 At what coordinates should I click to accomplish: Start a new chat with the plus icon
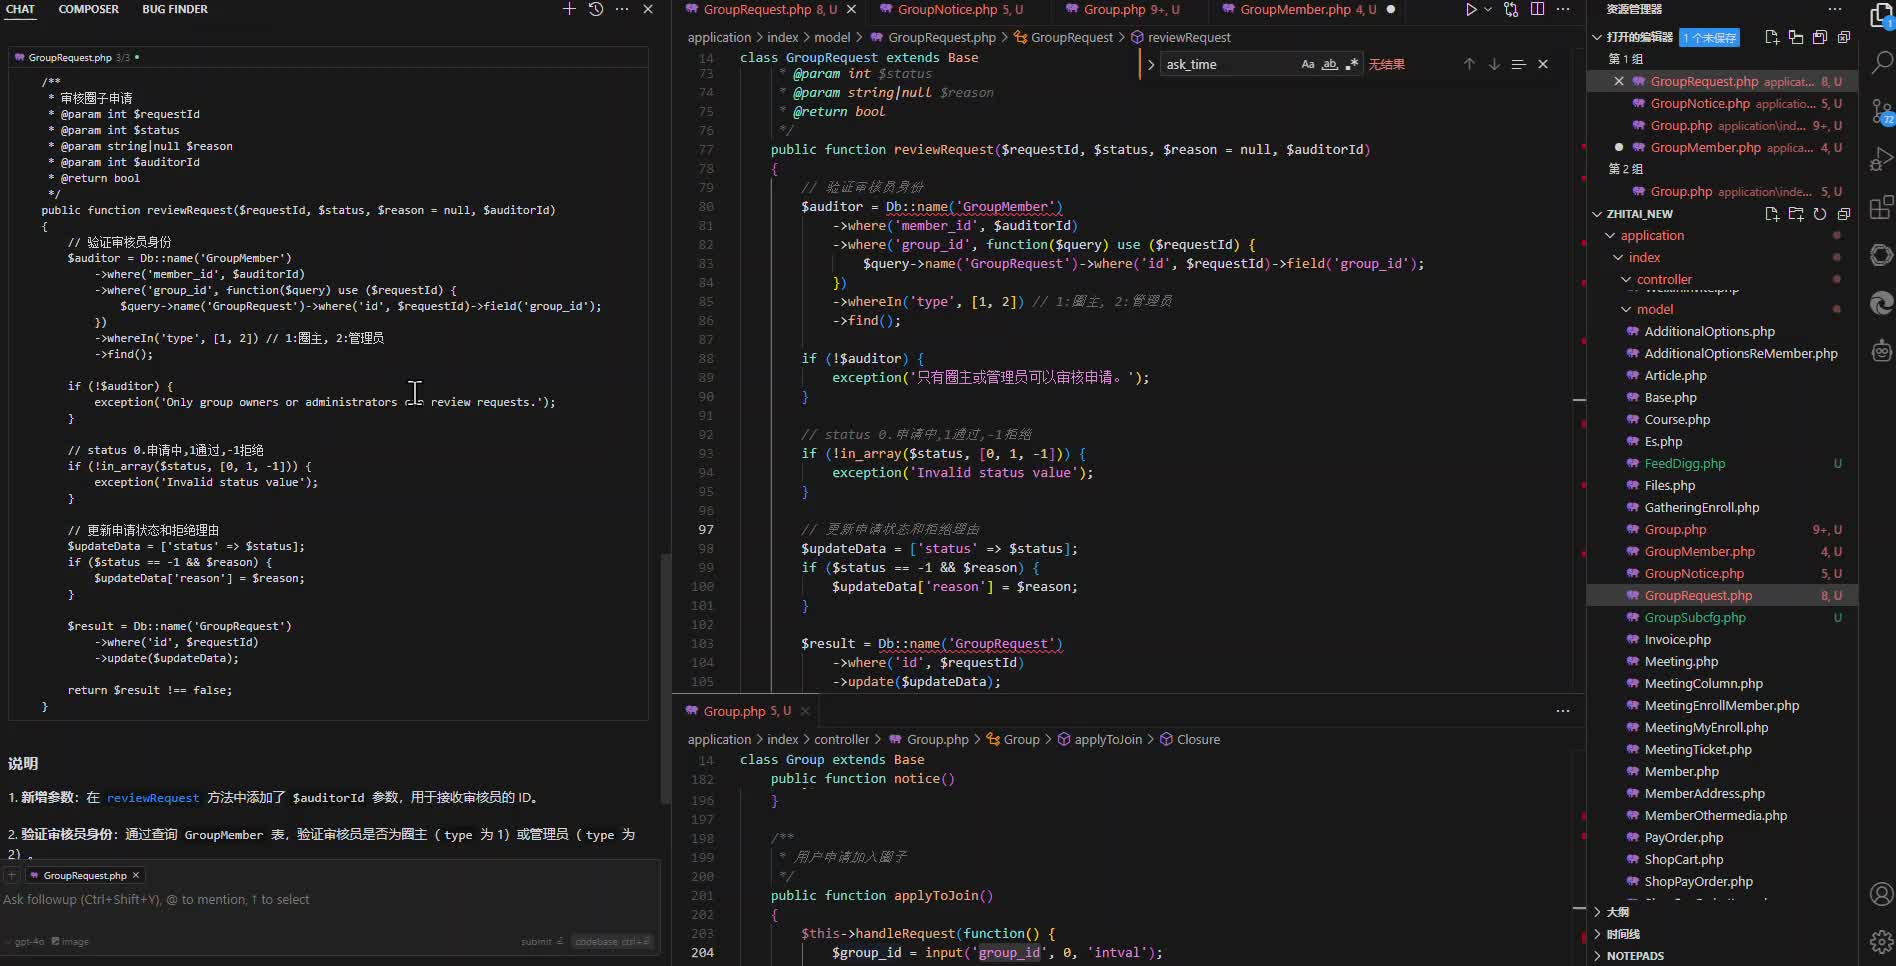(569, 9)
